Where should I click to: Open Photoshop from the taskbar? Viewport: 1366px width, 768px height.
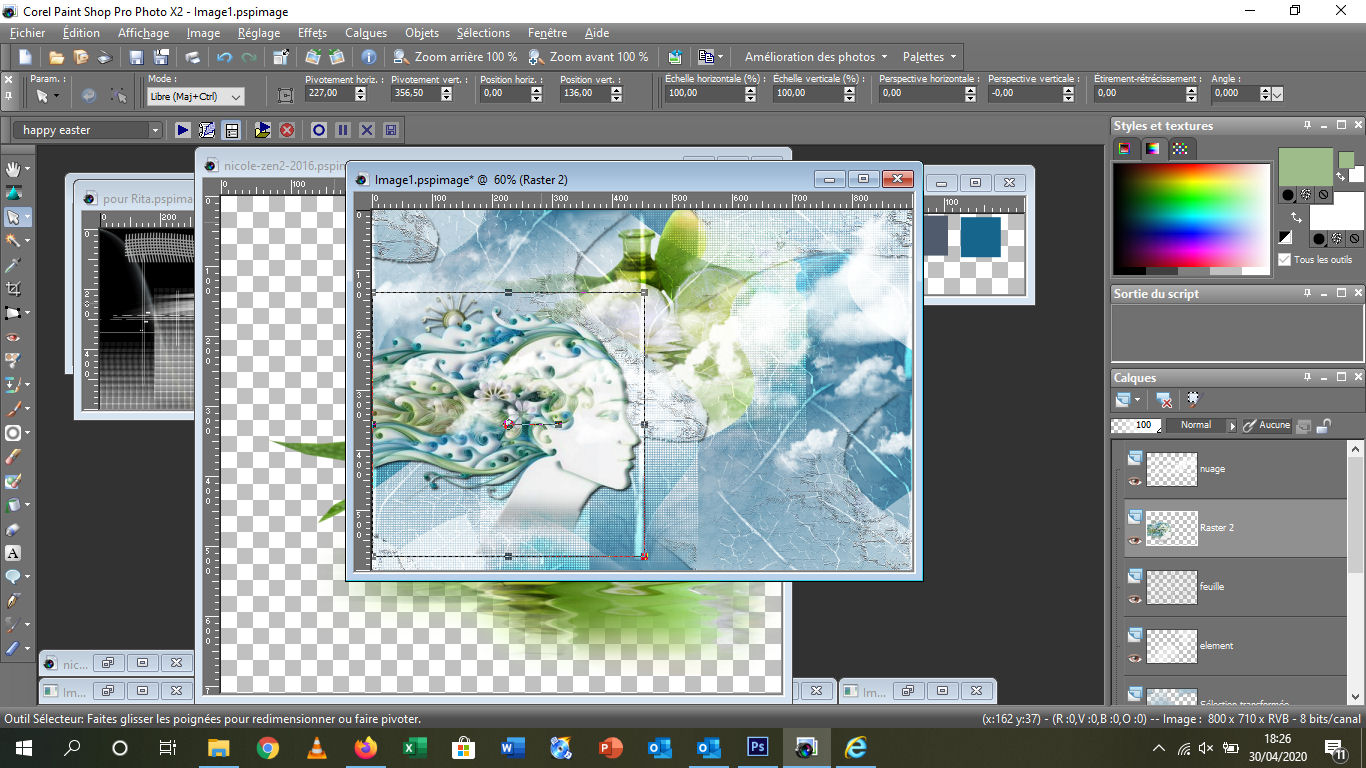[757, 748]
